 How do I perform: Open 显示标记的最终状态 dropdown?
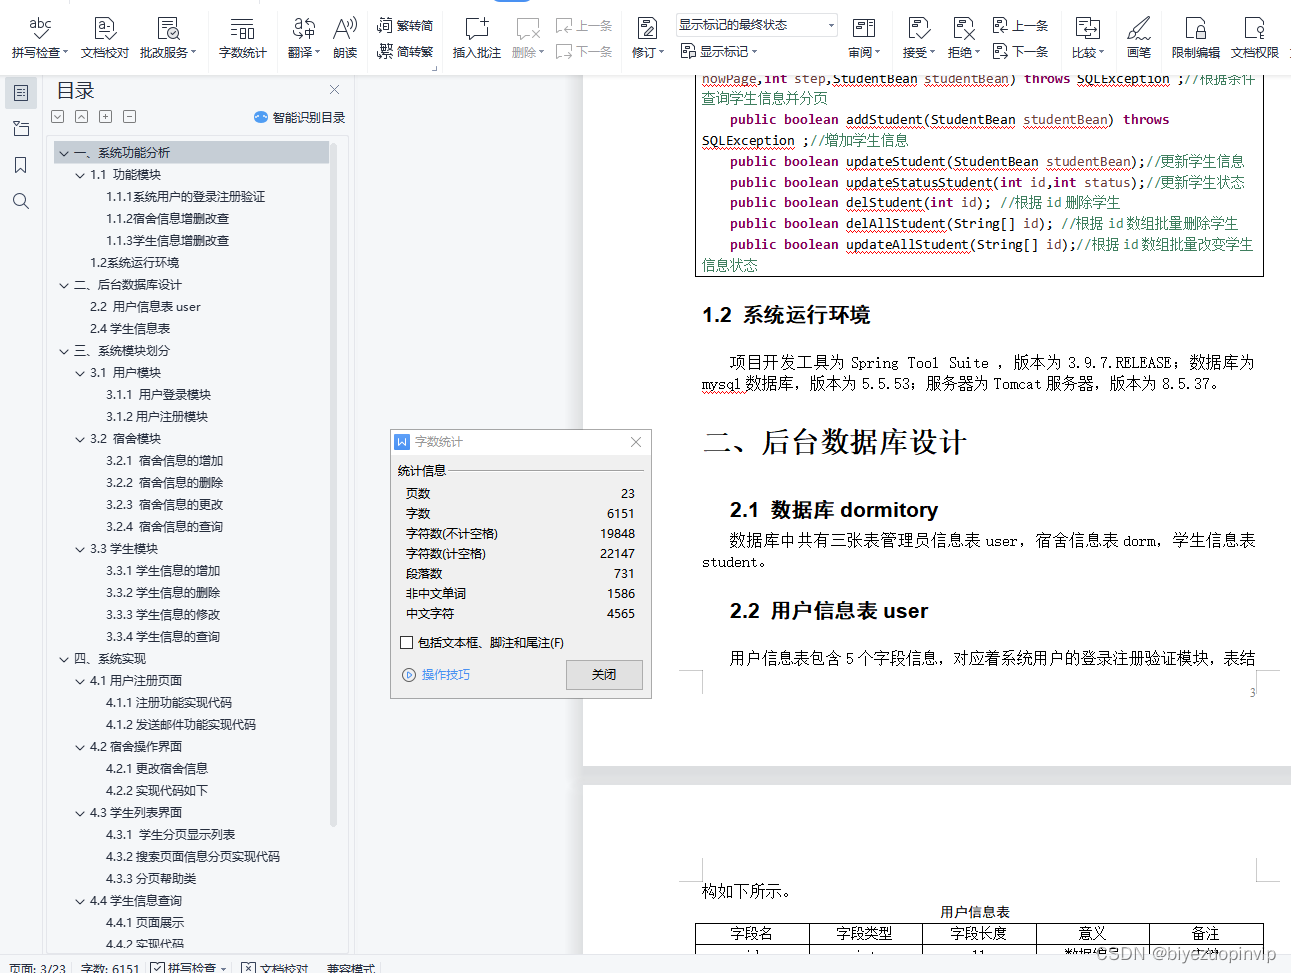point(757,25)
